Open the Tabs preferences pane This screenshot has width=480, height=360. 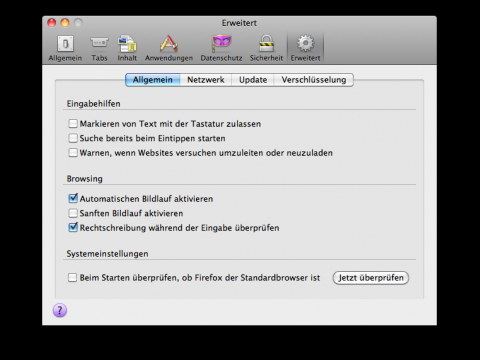pyautogui.click(x=99, y=48)
